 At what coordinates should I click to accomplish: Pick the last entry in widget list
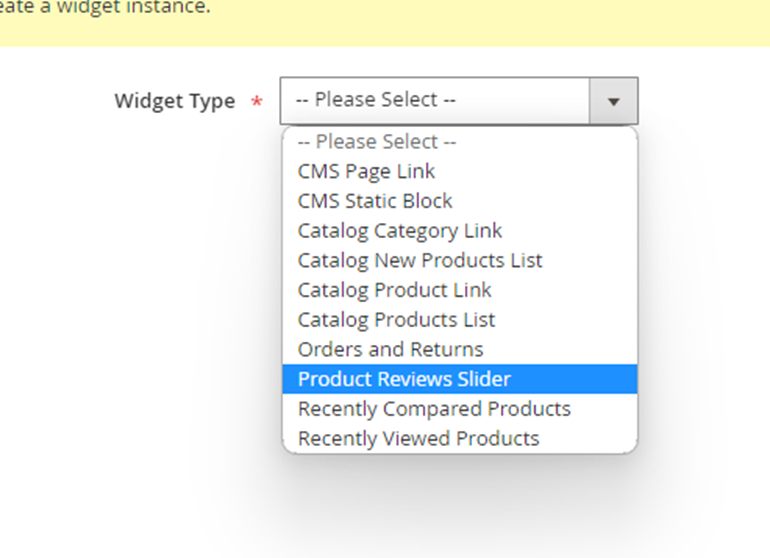point(418,438)
